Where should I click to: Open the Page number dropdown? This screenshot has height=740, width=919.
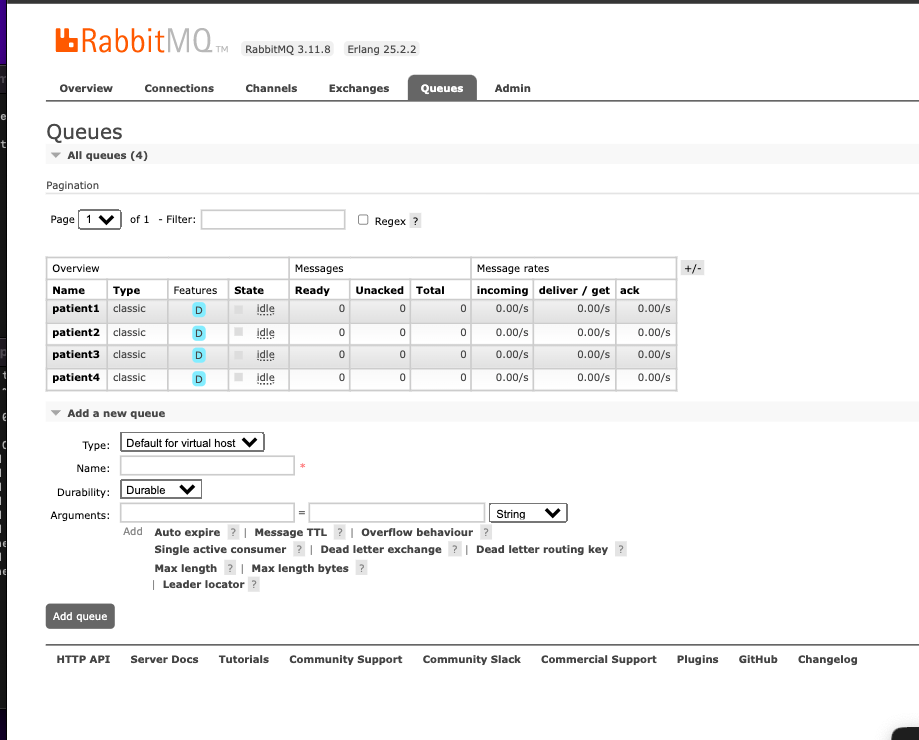(100, 219)
